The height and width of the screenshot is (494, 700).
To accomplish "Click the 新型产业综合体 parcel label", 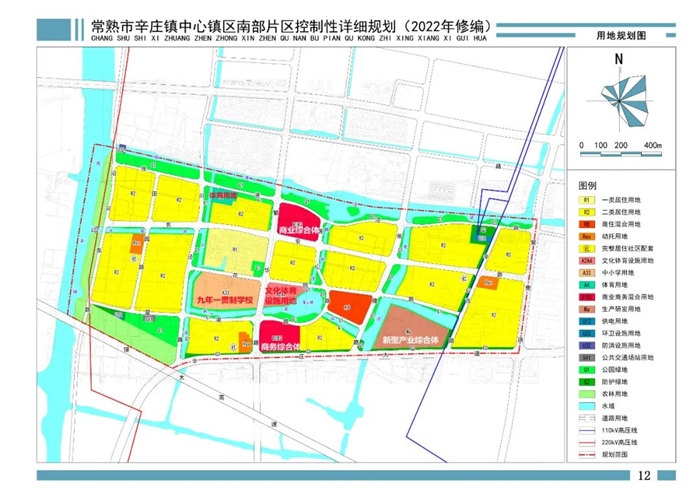I will click(411, 341).
